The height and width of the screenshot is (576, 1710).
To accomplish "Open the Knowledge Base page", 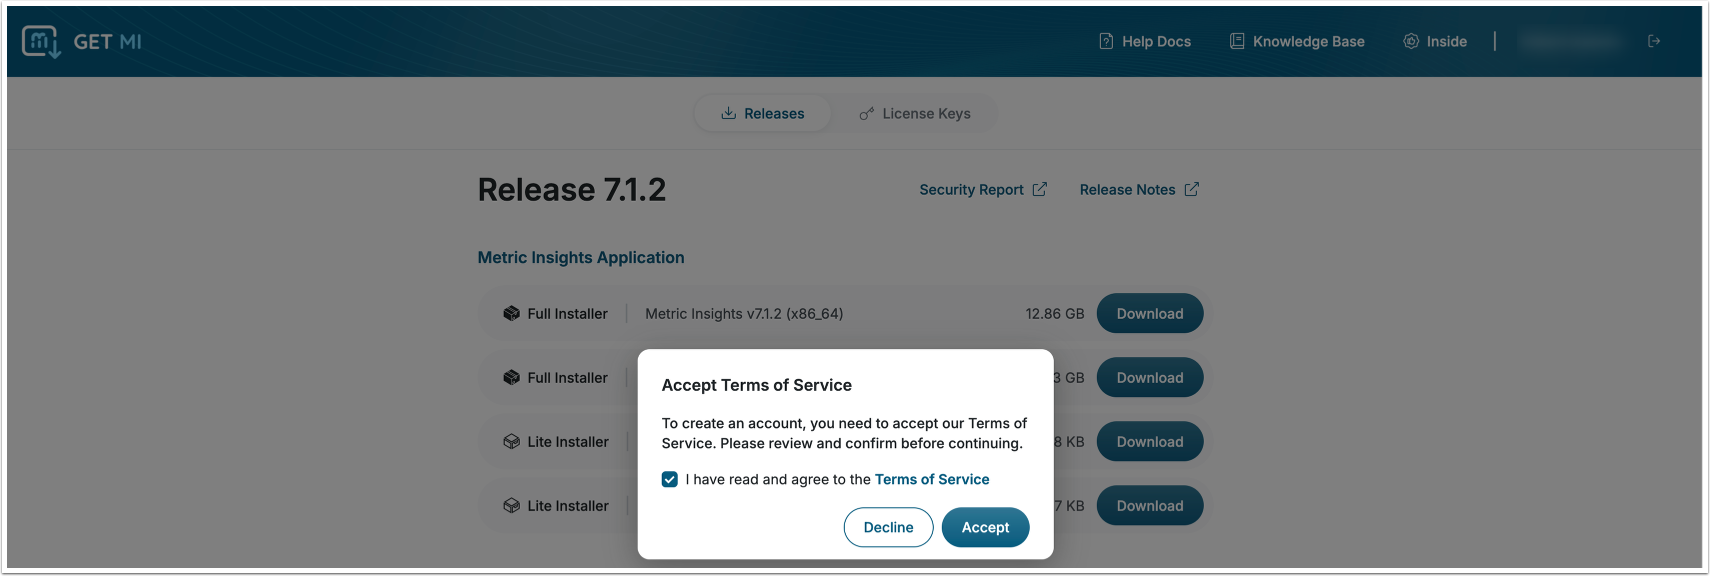I will click(x=1297, y=41).
